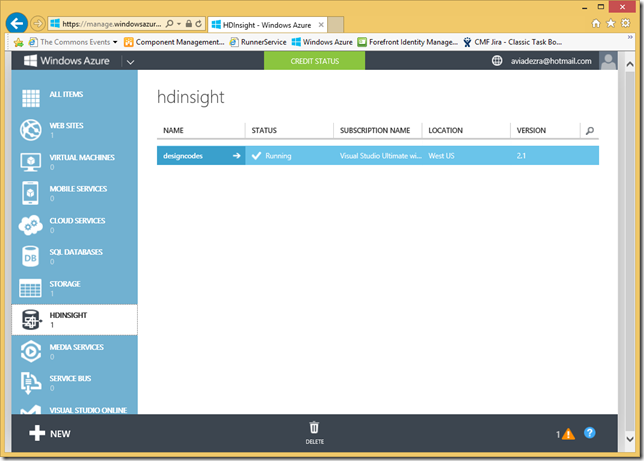Open the CMF Jira Classic Task Board bookmark

(512, 42)
